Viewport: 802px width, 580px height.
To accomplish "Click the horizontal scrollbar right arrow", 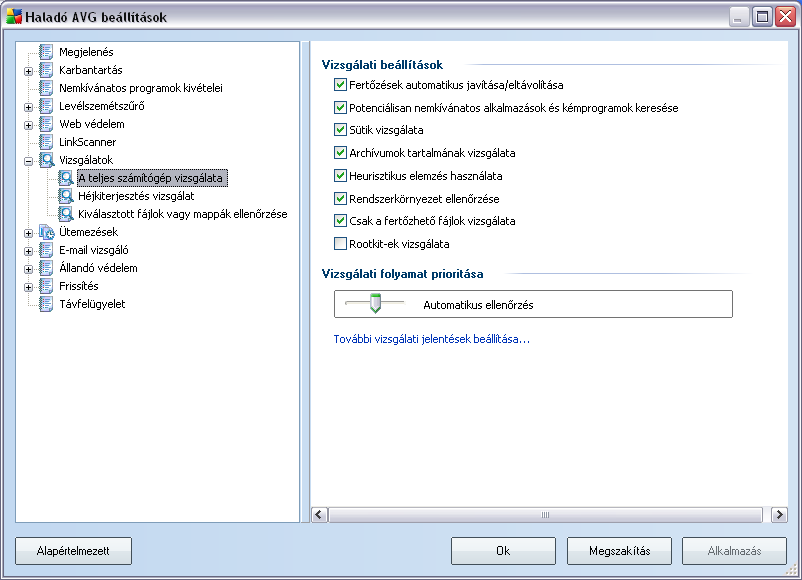I will point(779,515).
